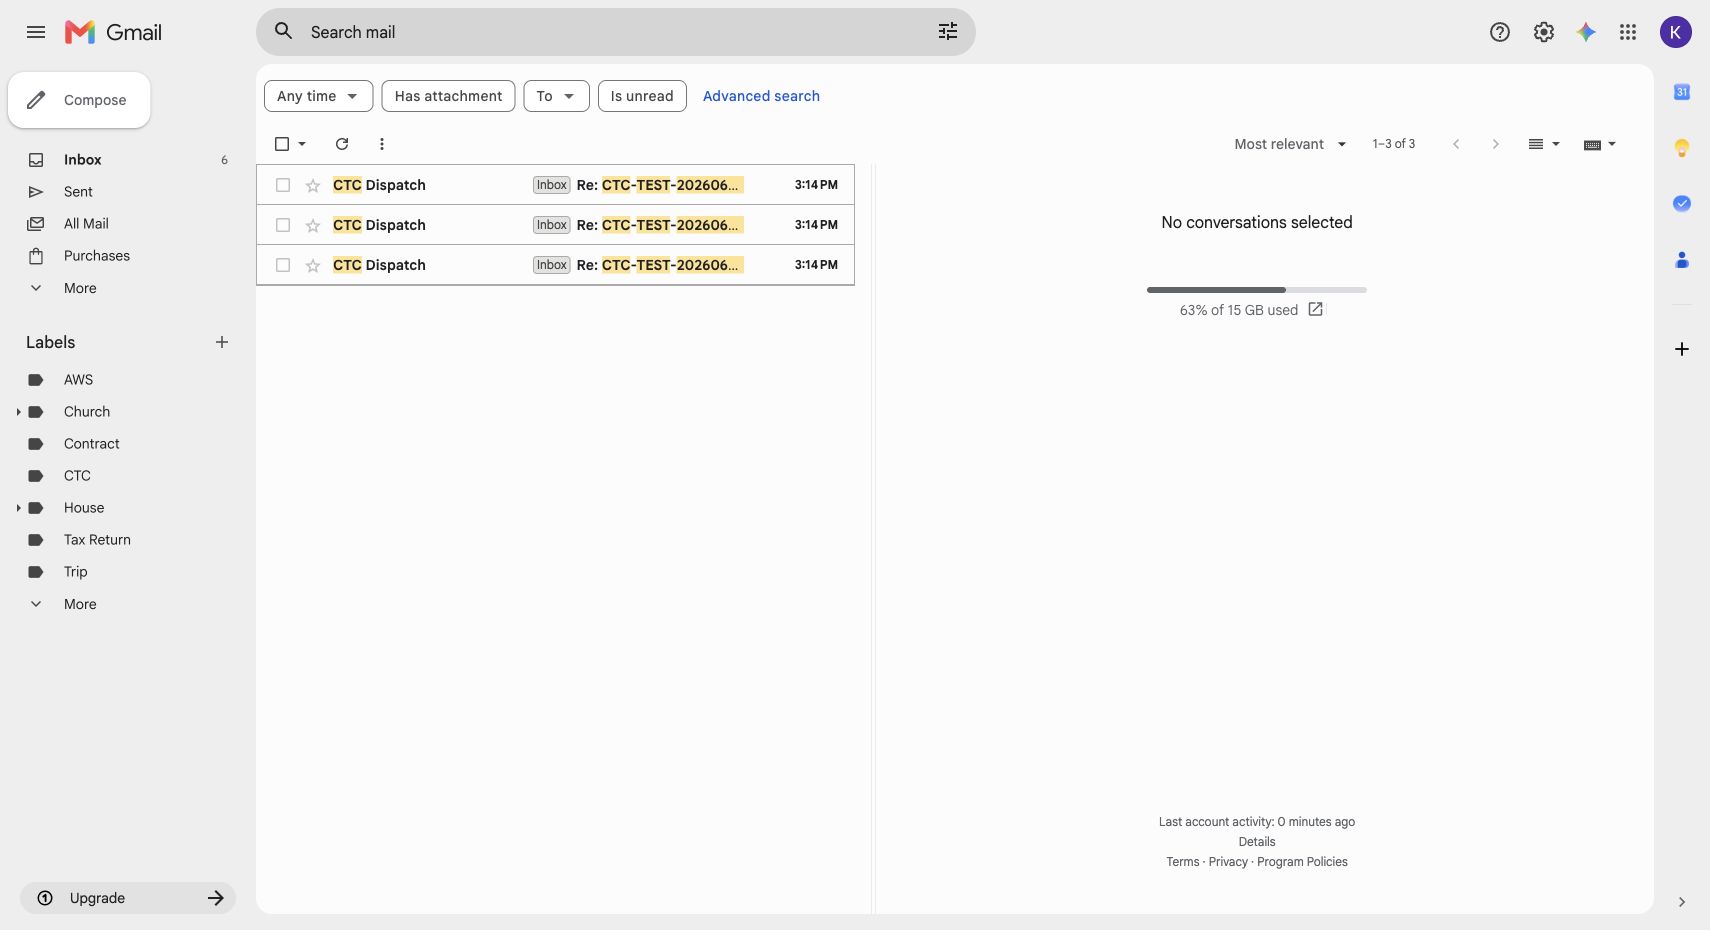Select the second CTC Dispatch email checkbox
The height and width of the screenshot is (930, 1710).
[283, 225]
